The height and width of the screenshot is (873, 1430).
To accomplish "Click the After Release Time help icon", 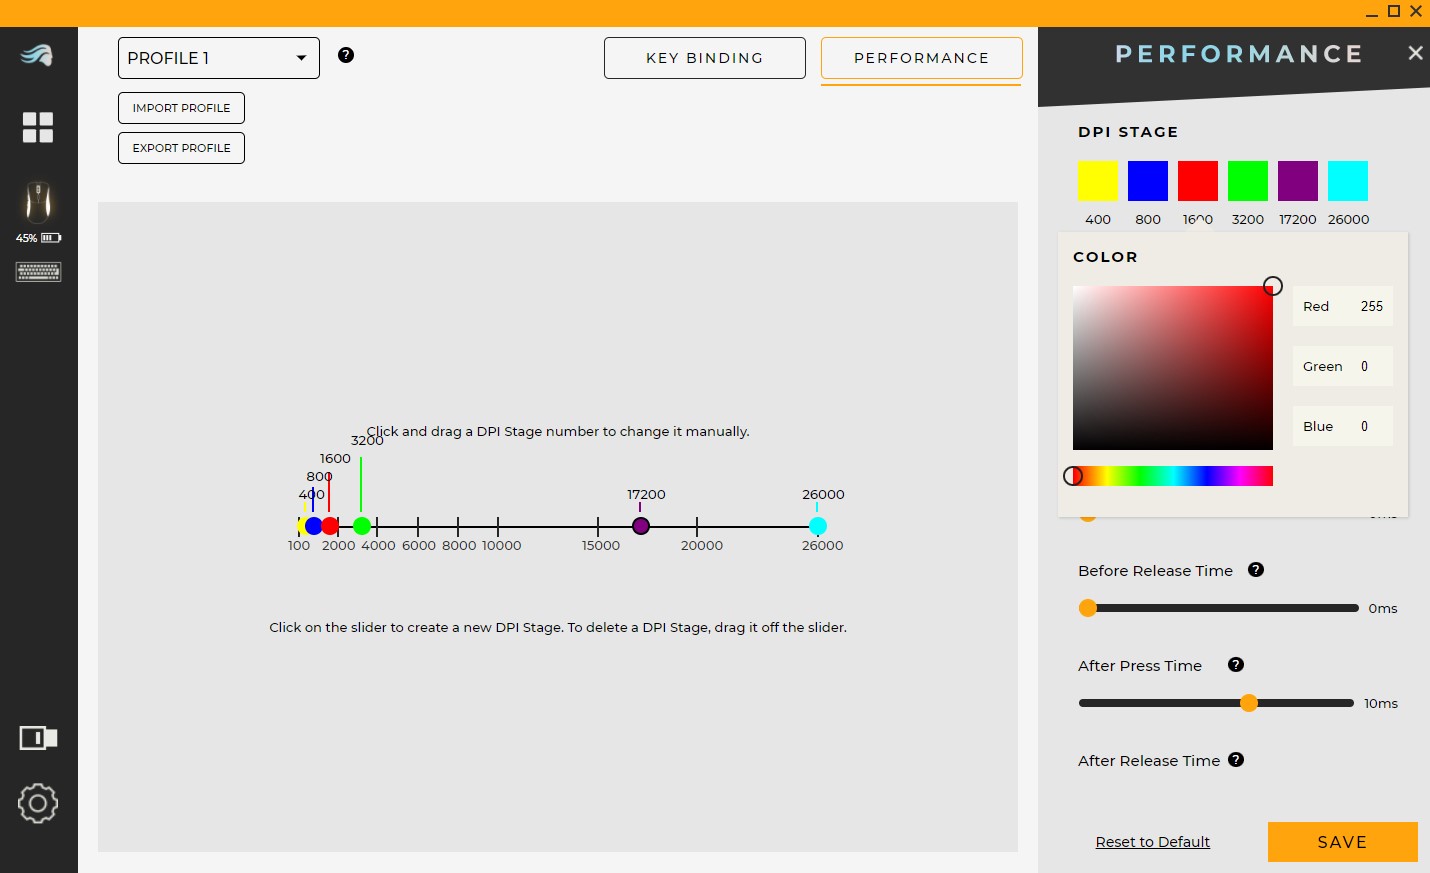I will point(1236,760).
